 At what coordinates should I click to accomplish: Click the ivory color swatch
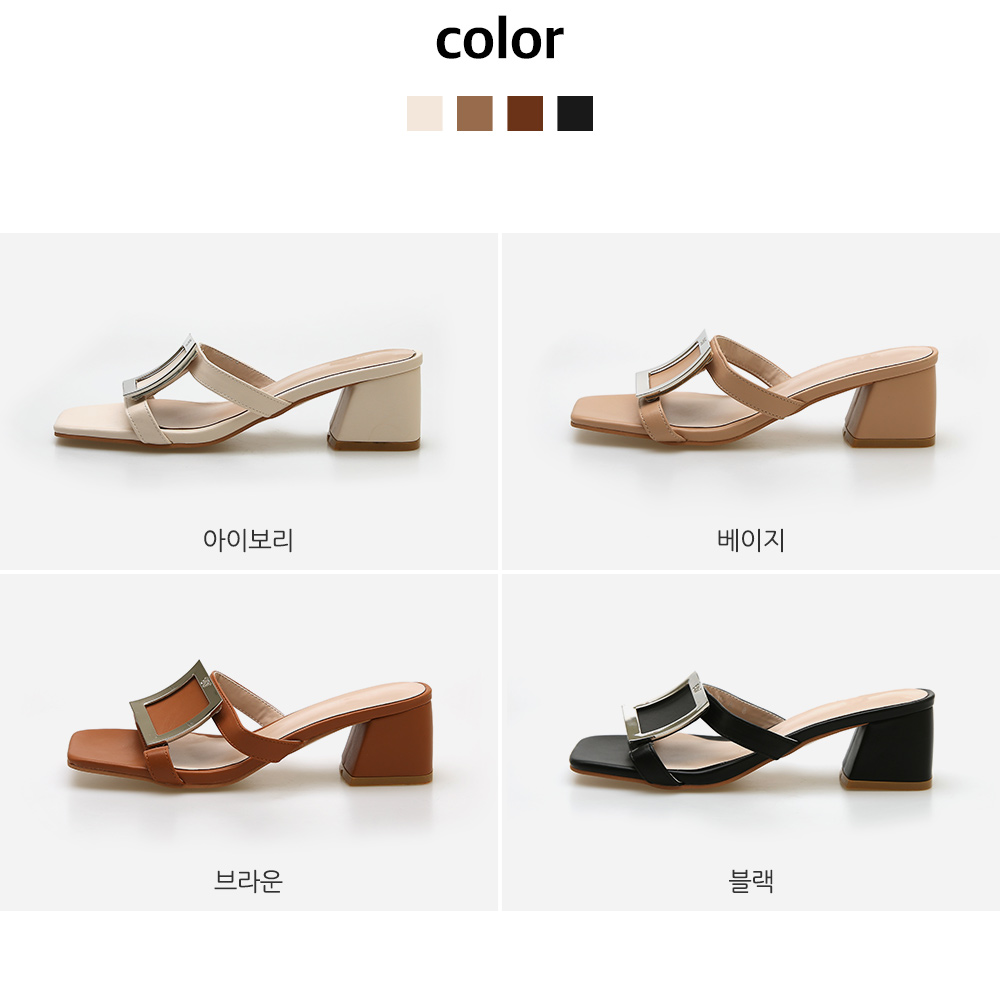pyautogui.click(x=424, y=114)
